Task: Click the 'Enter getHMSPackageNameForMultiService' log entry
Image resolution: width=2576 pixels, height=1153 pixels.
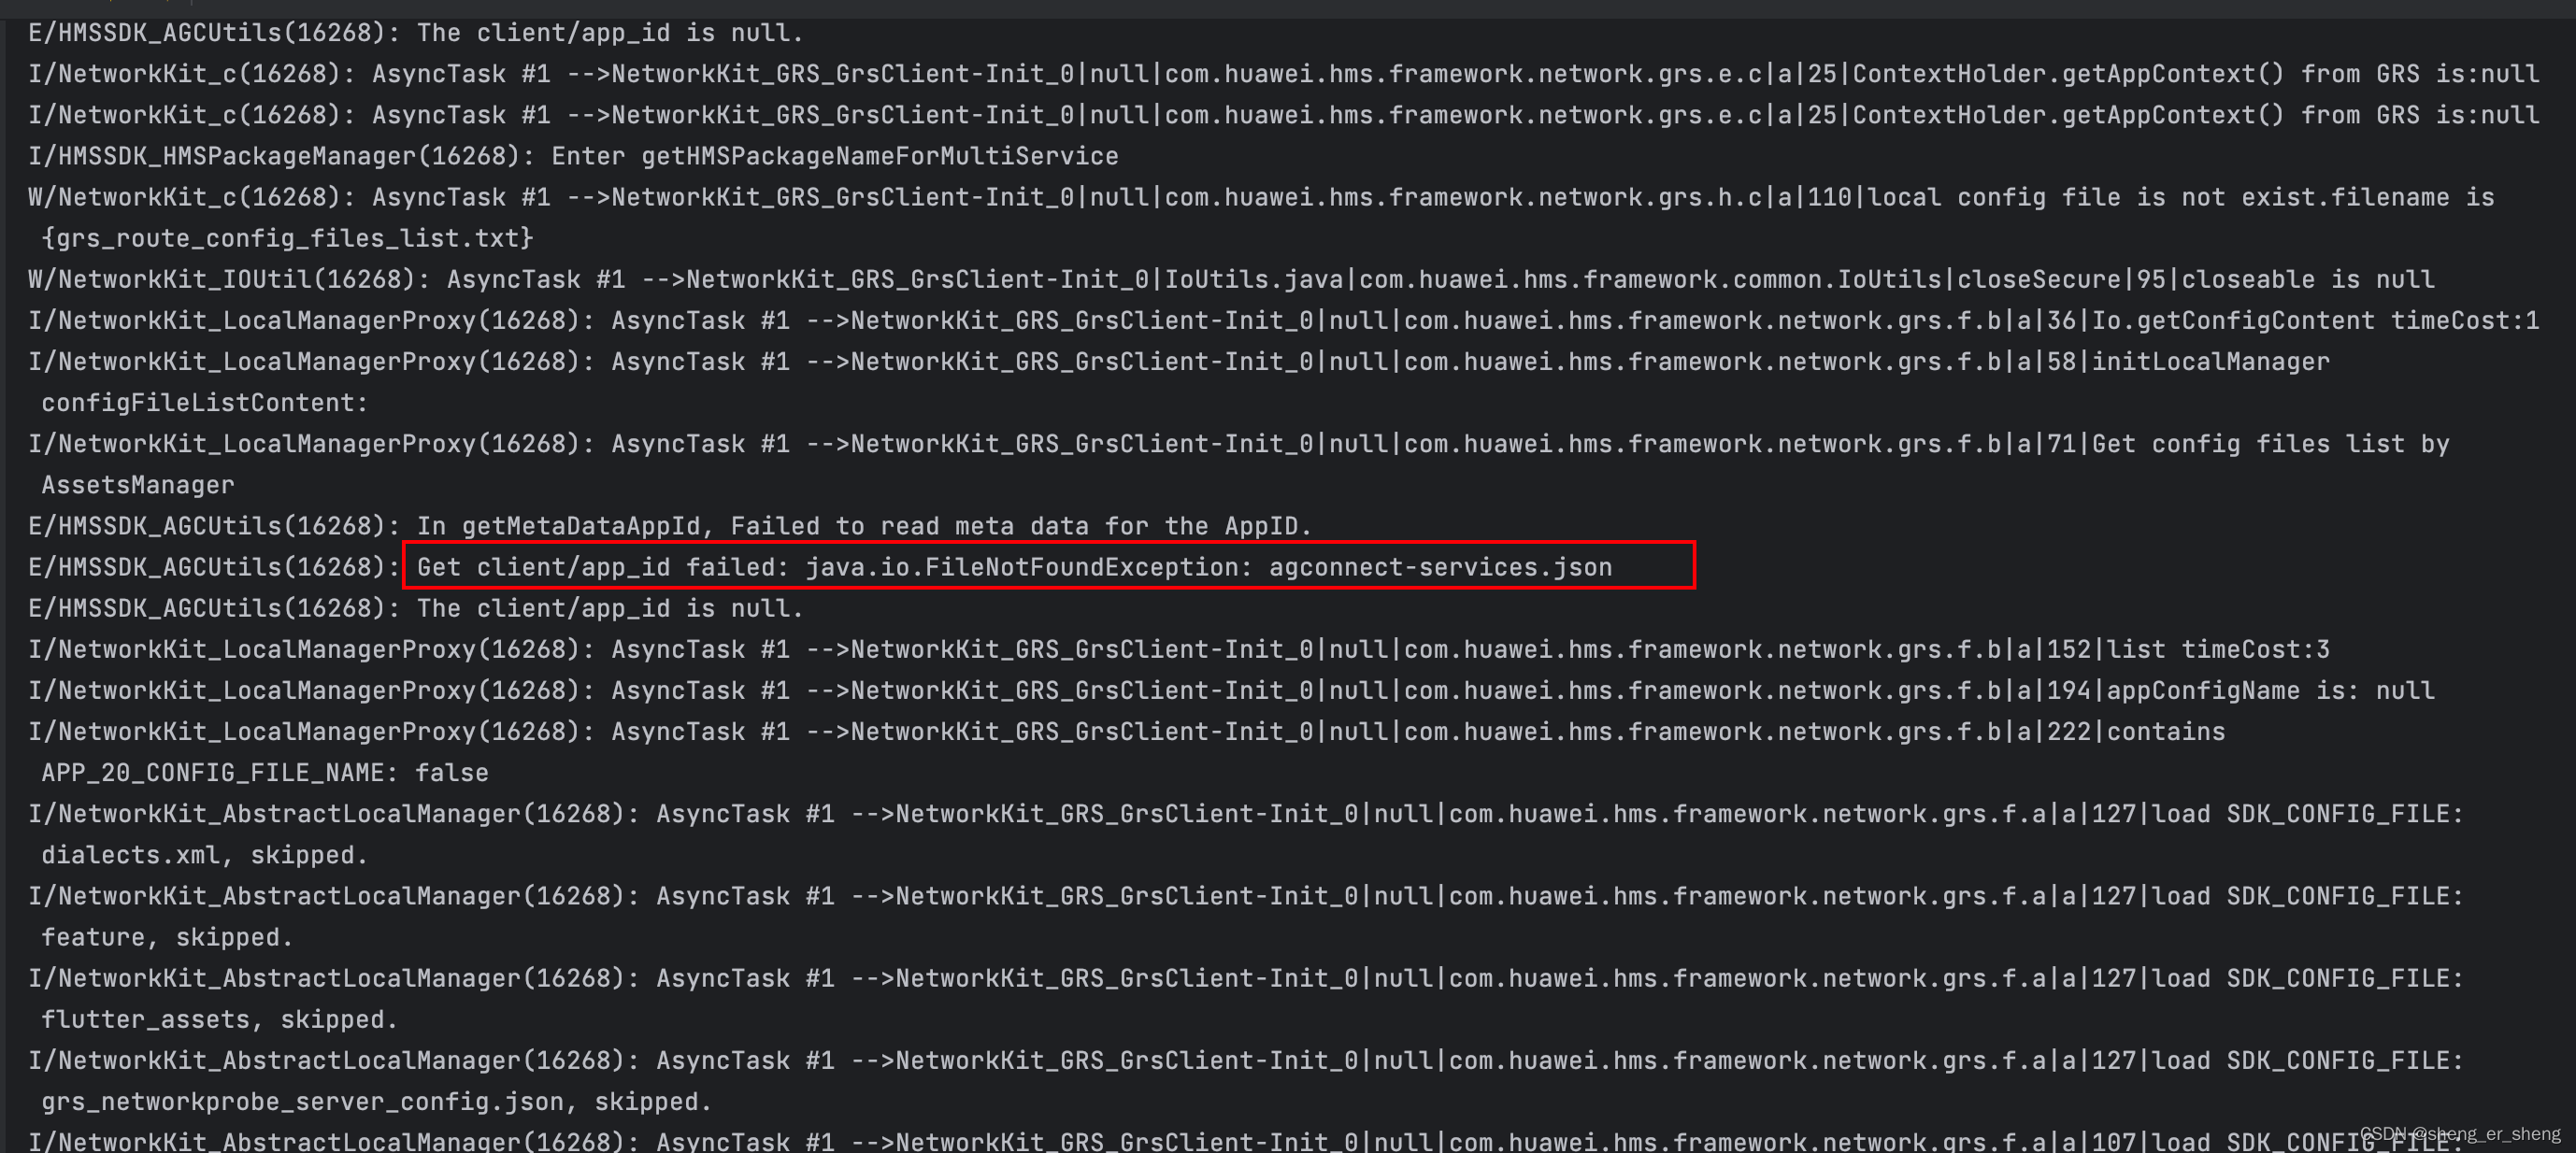Action: (573, 156)
